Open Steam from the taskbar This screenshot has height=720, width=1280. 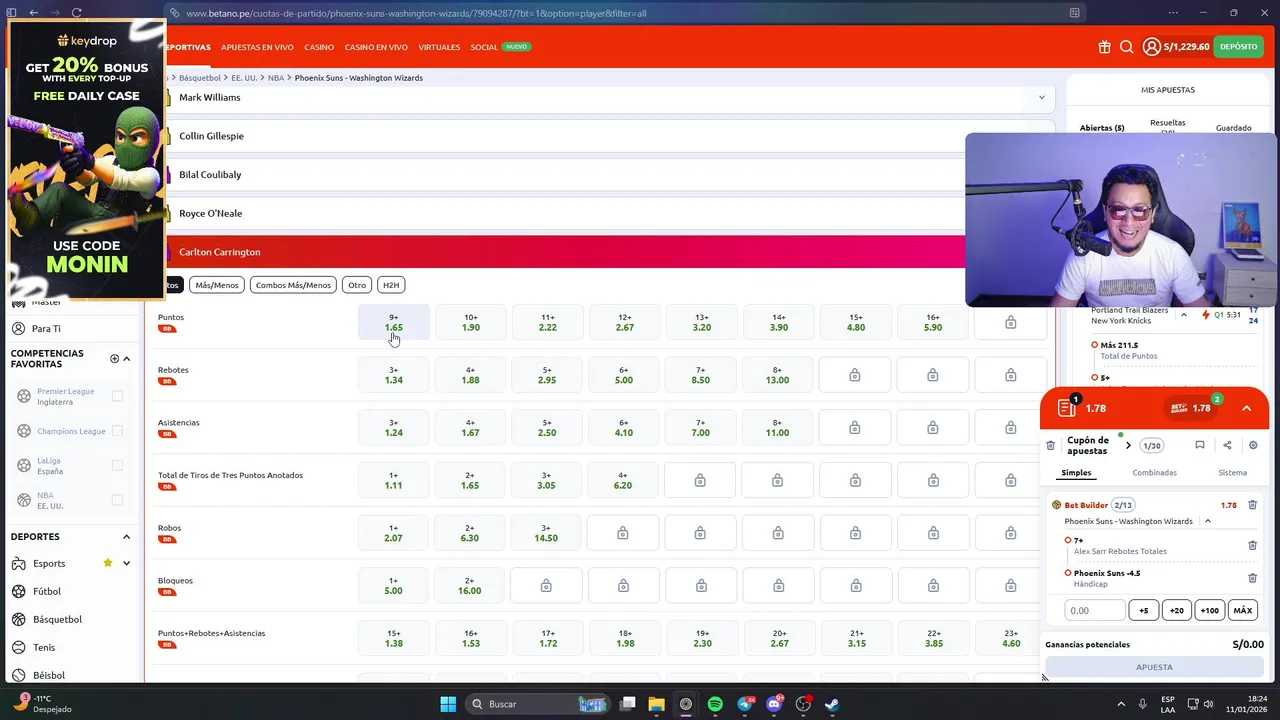832,704
